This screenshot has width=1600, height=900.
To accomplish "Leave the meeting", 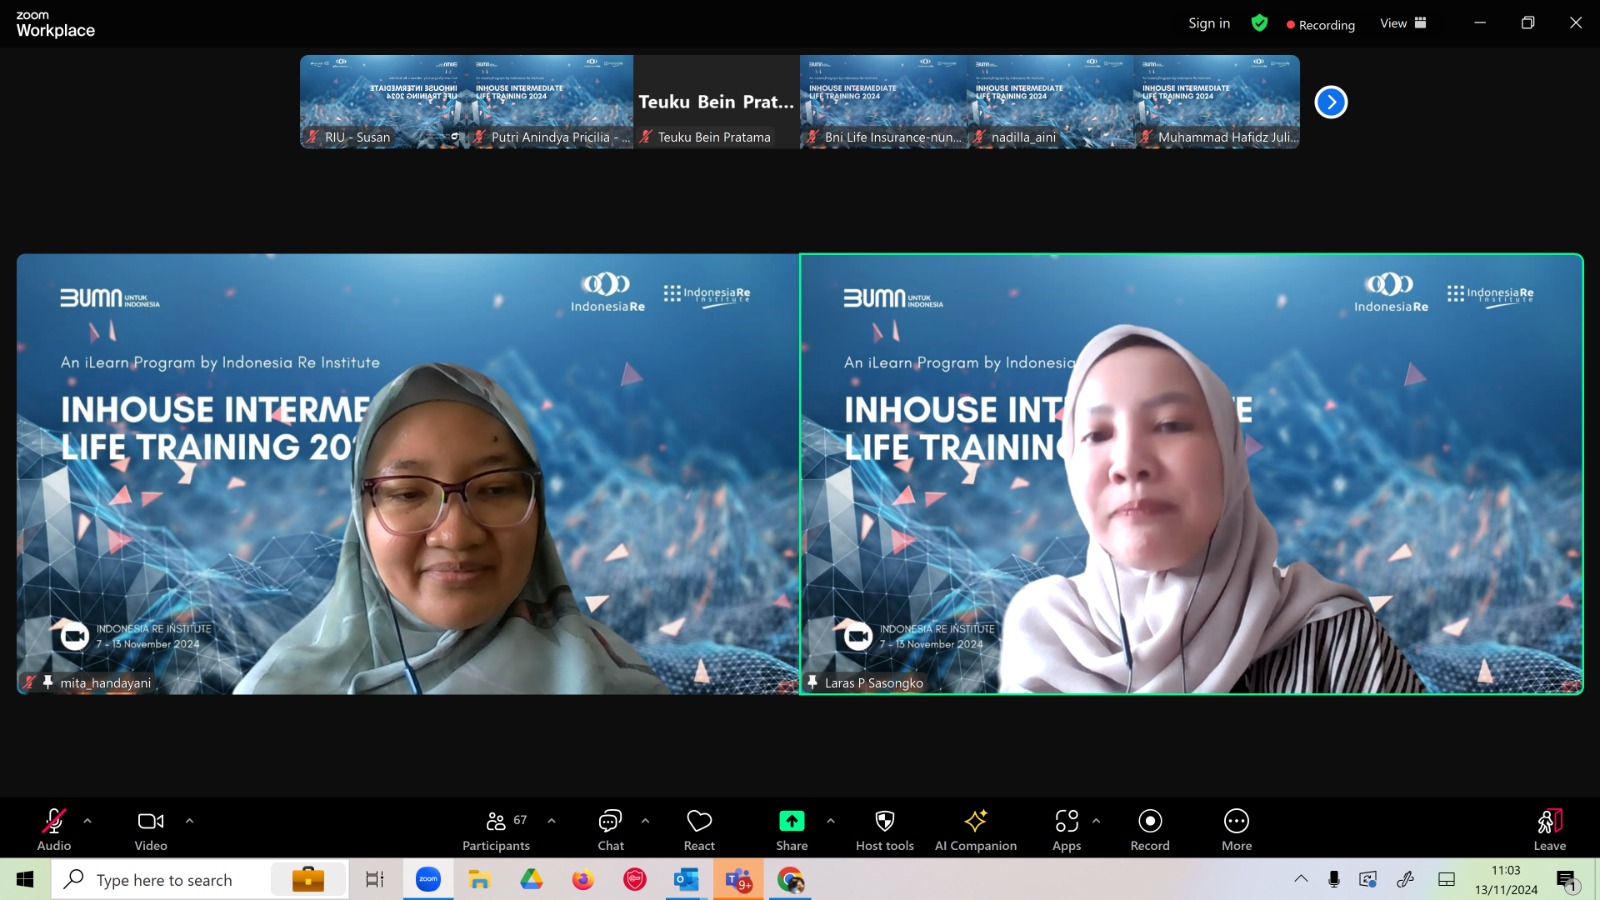I will click(x=1550, y=830).
